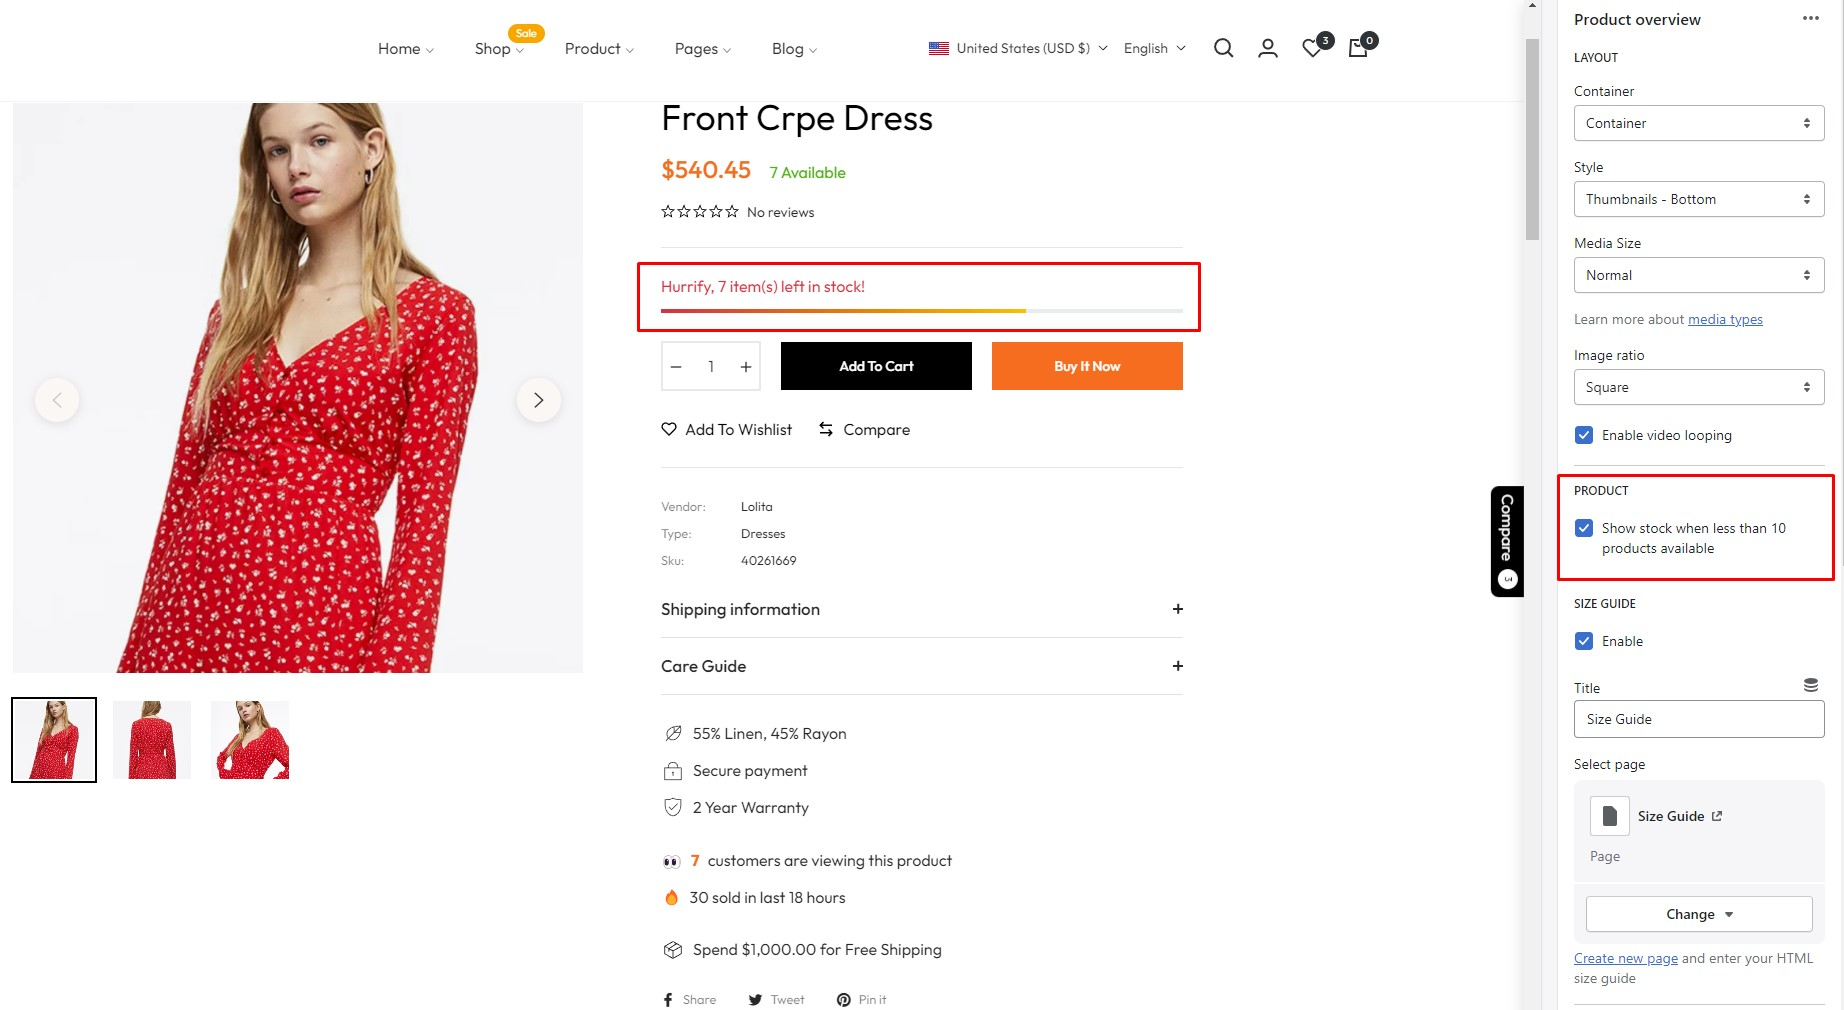Open the shopping cart icon

[x=1358, y=48]
